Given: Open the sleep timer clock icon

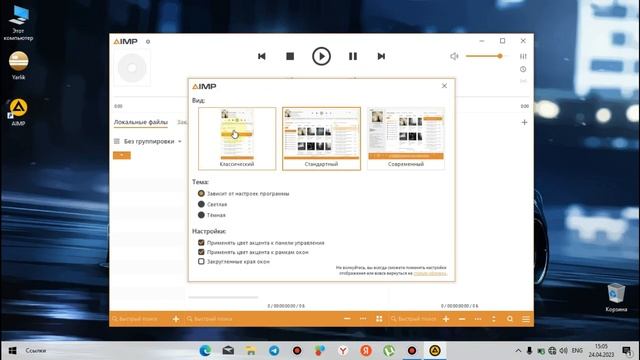Looking at the screenshot, I should (x=523, y=69).
